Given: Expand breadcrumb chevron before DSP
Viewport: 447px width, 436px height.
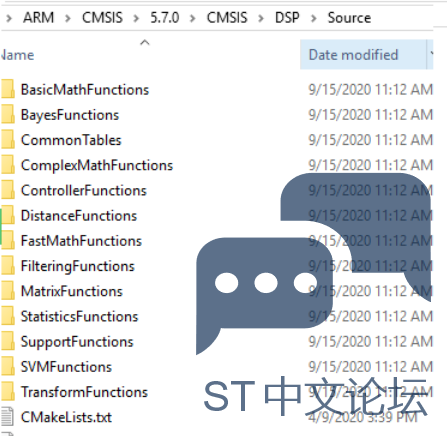Looking at the screenshot, I should click(261, 18).
